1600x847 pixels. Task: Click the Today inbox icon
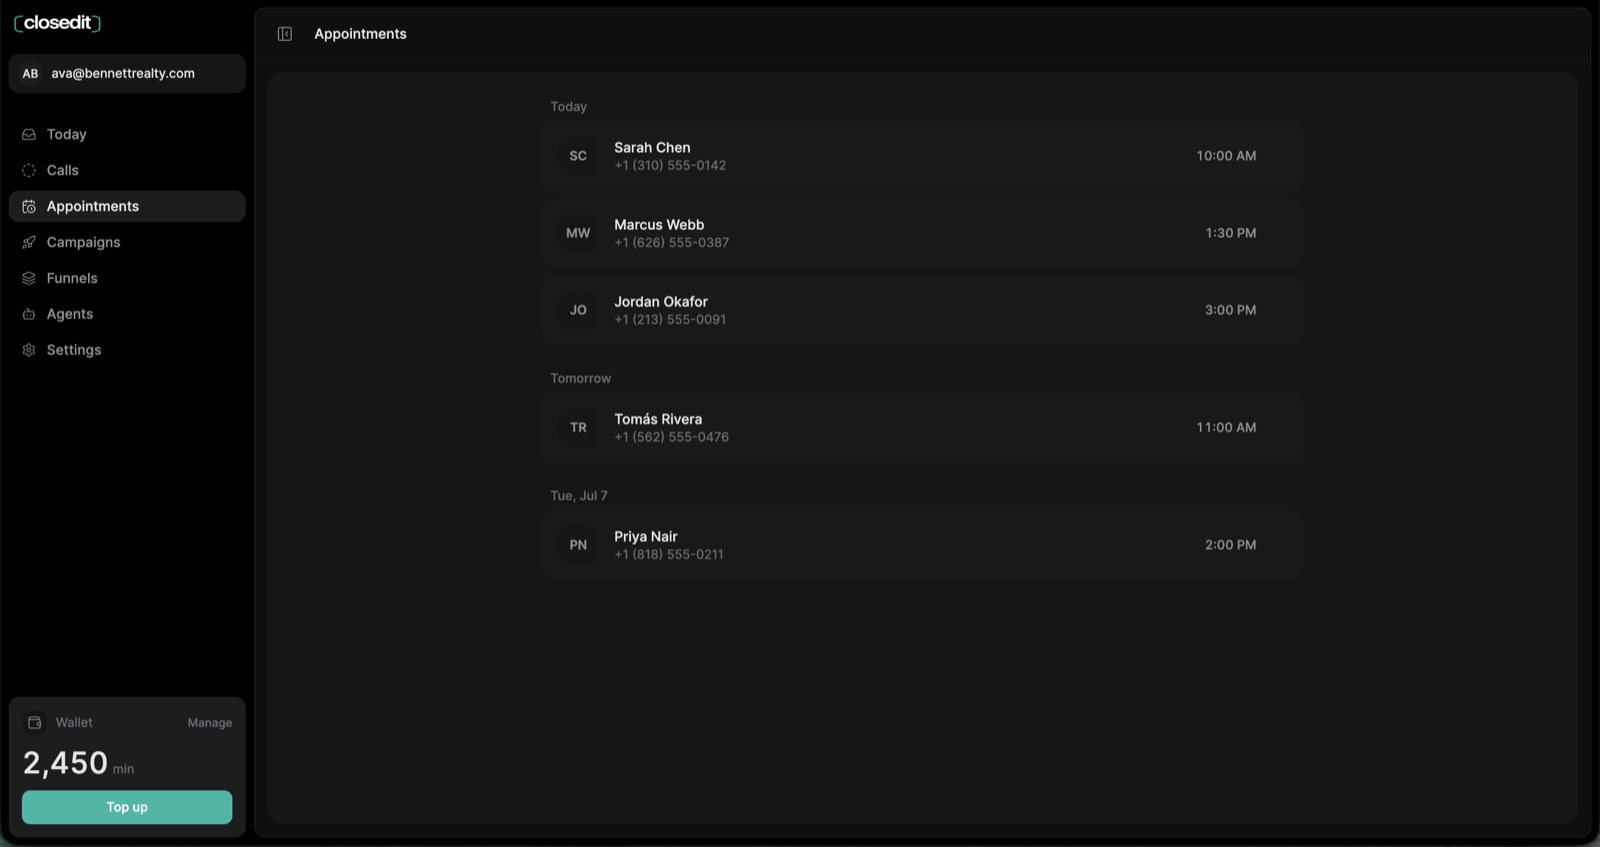click(x=29, y=134)
